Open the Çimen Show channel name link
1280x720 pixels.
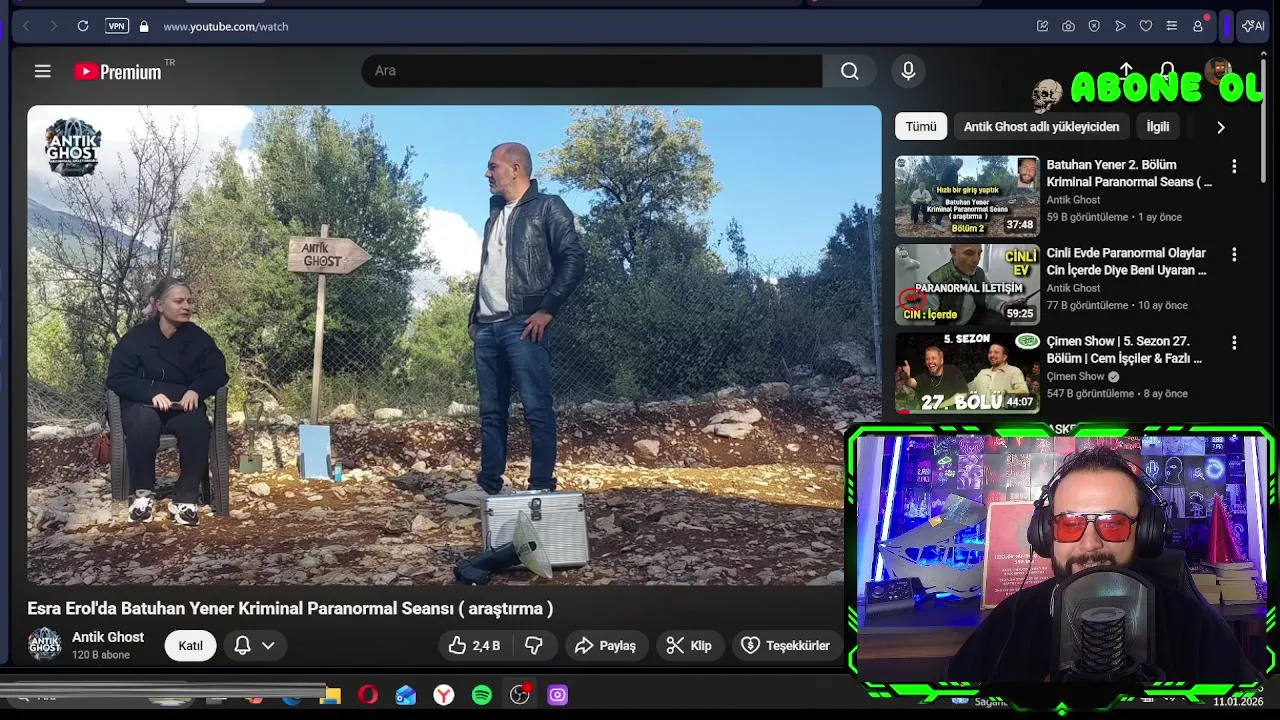click(1075, 377)
